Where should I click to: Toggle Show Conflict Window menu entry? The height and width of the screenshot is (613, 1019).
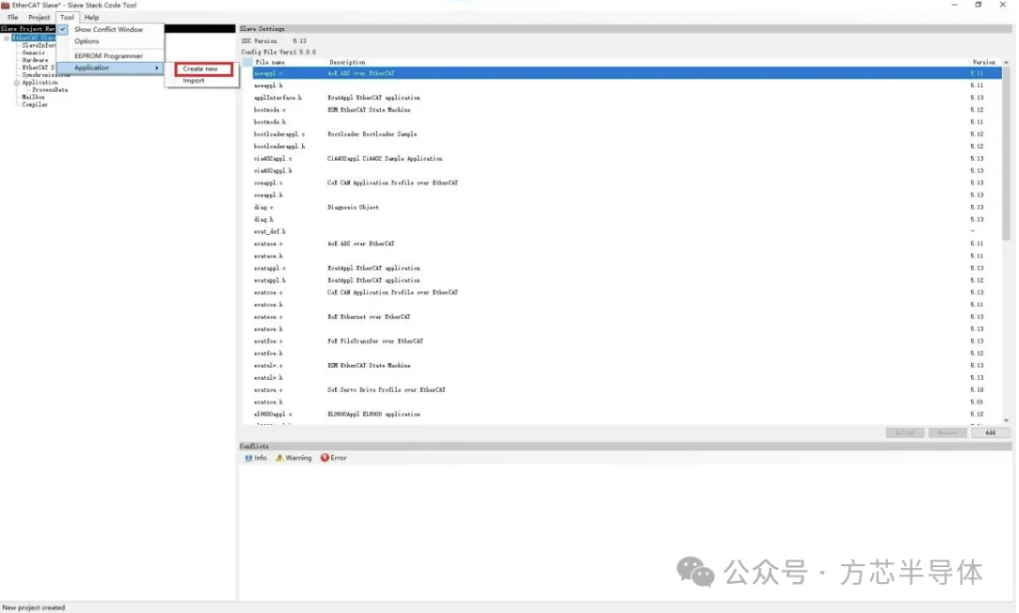click(109, 29)
